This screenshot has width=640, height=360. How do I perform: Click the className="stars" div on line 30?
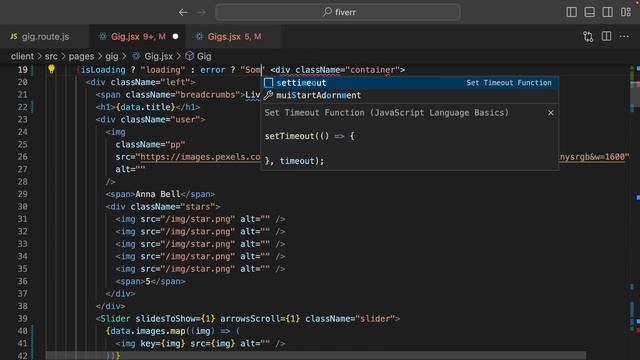(x=163, y=207)
